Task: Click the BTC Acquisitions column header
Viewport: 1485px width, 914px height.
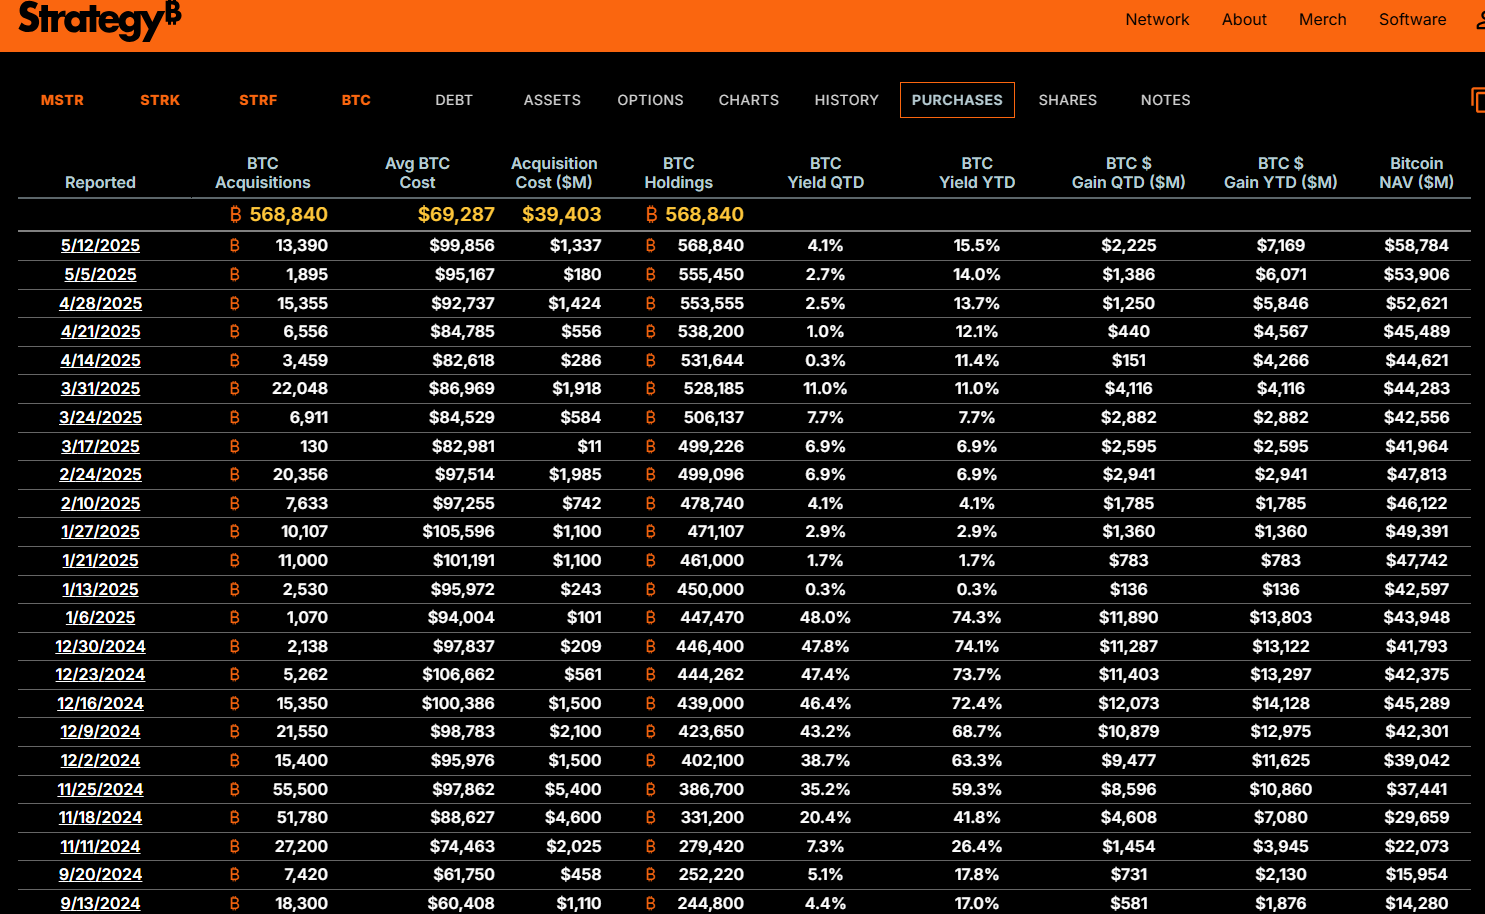Action: pyautogui.click(x=262, y=173)
